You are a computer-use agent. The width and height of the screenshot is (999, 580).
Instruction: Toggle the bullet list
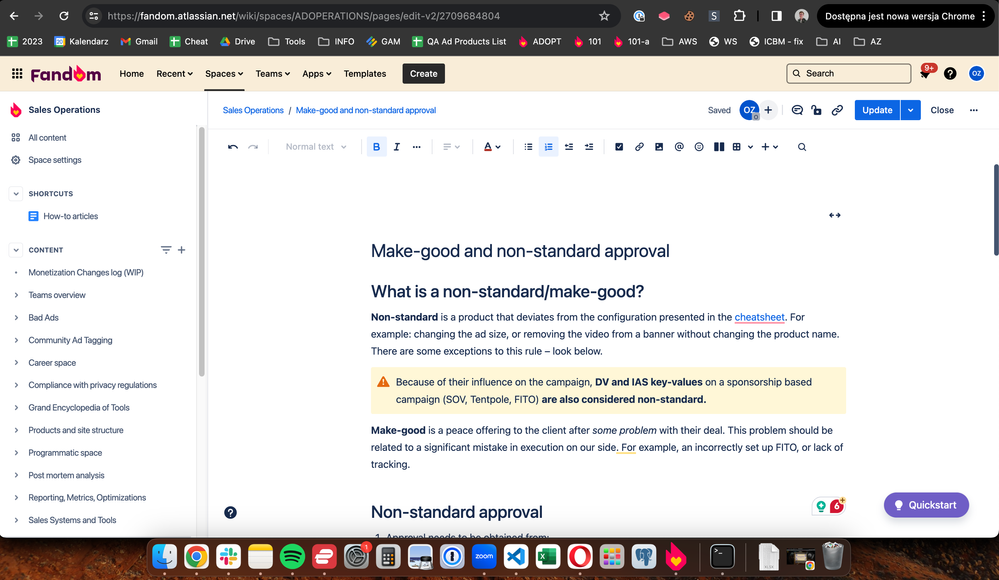click(528, 147)
